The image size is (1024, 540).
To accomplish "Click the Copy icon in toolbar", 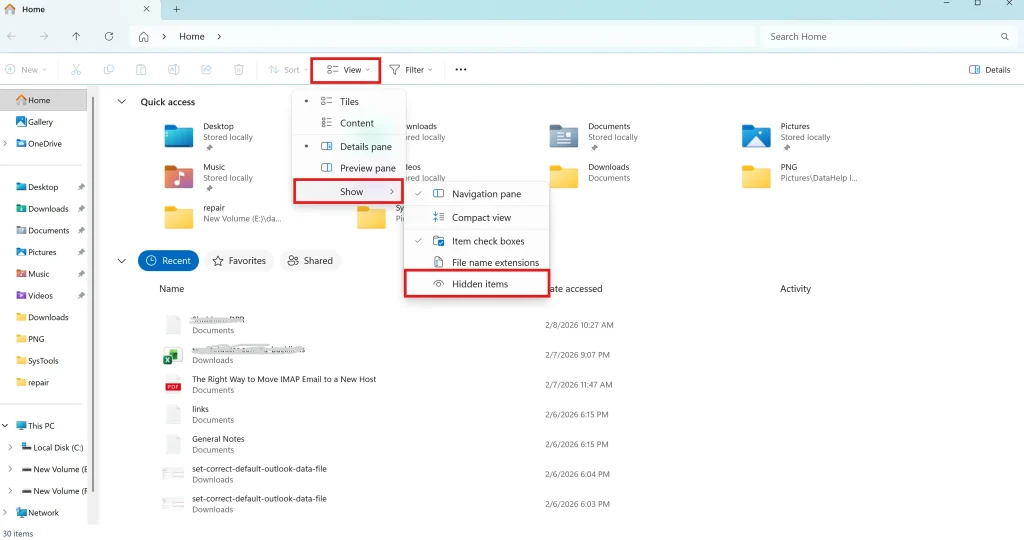I will tap(108, 69).
